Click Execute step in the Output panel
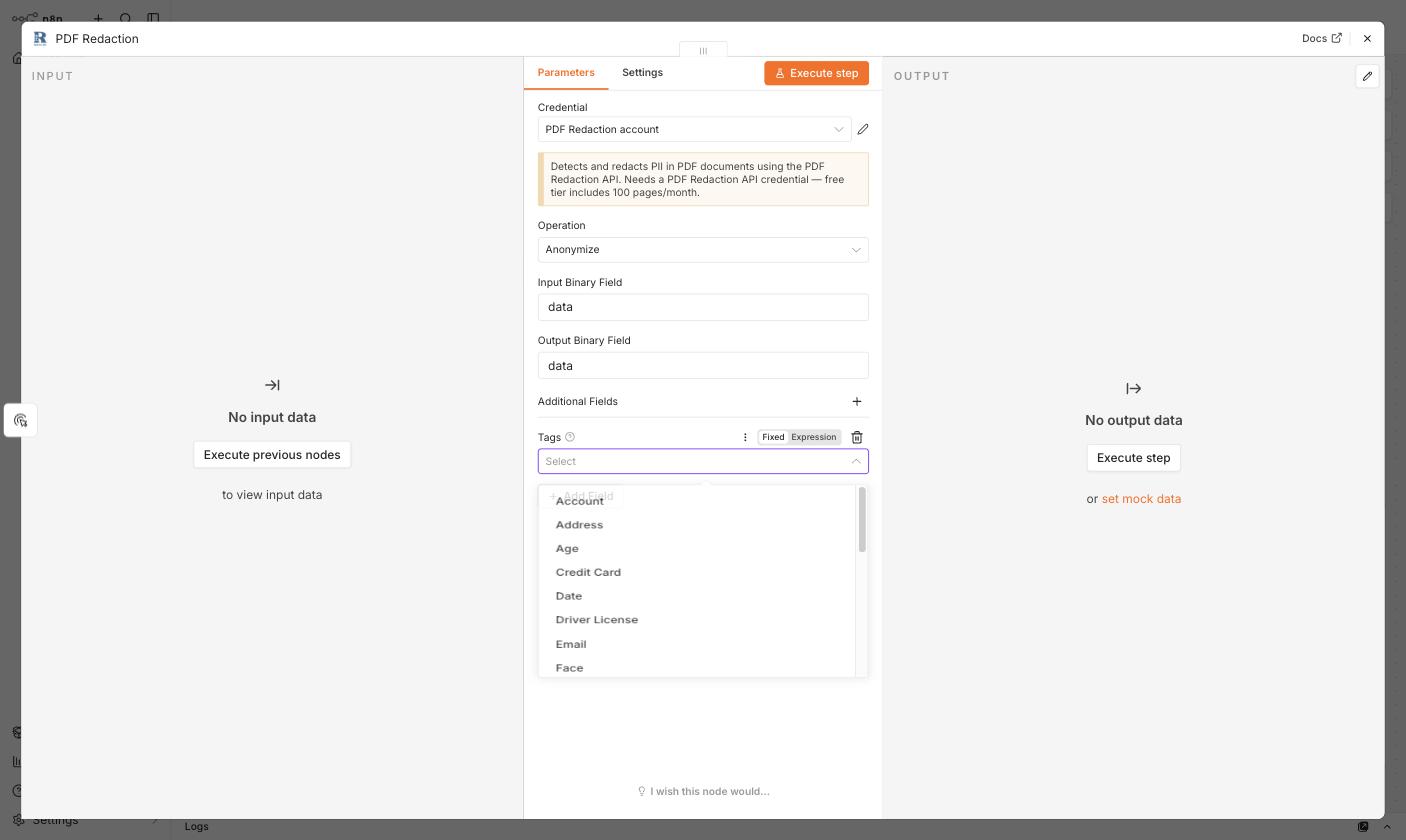Viewport: 1406px width, 840px height. coord(1133,458)
